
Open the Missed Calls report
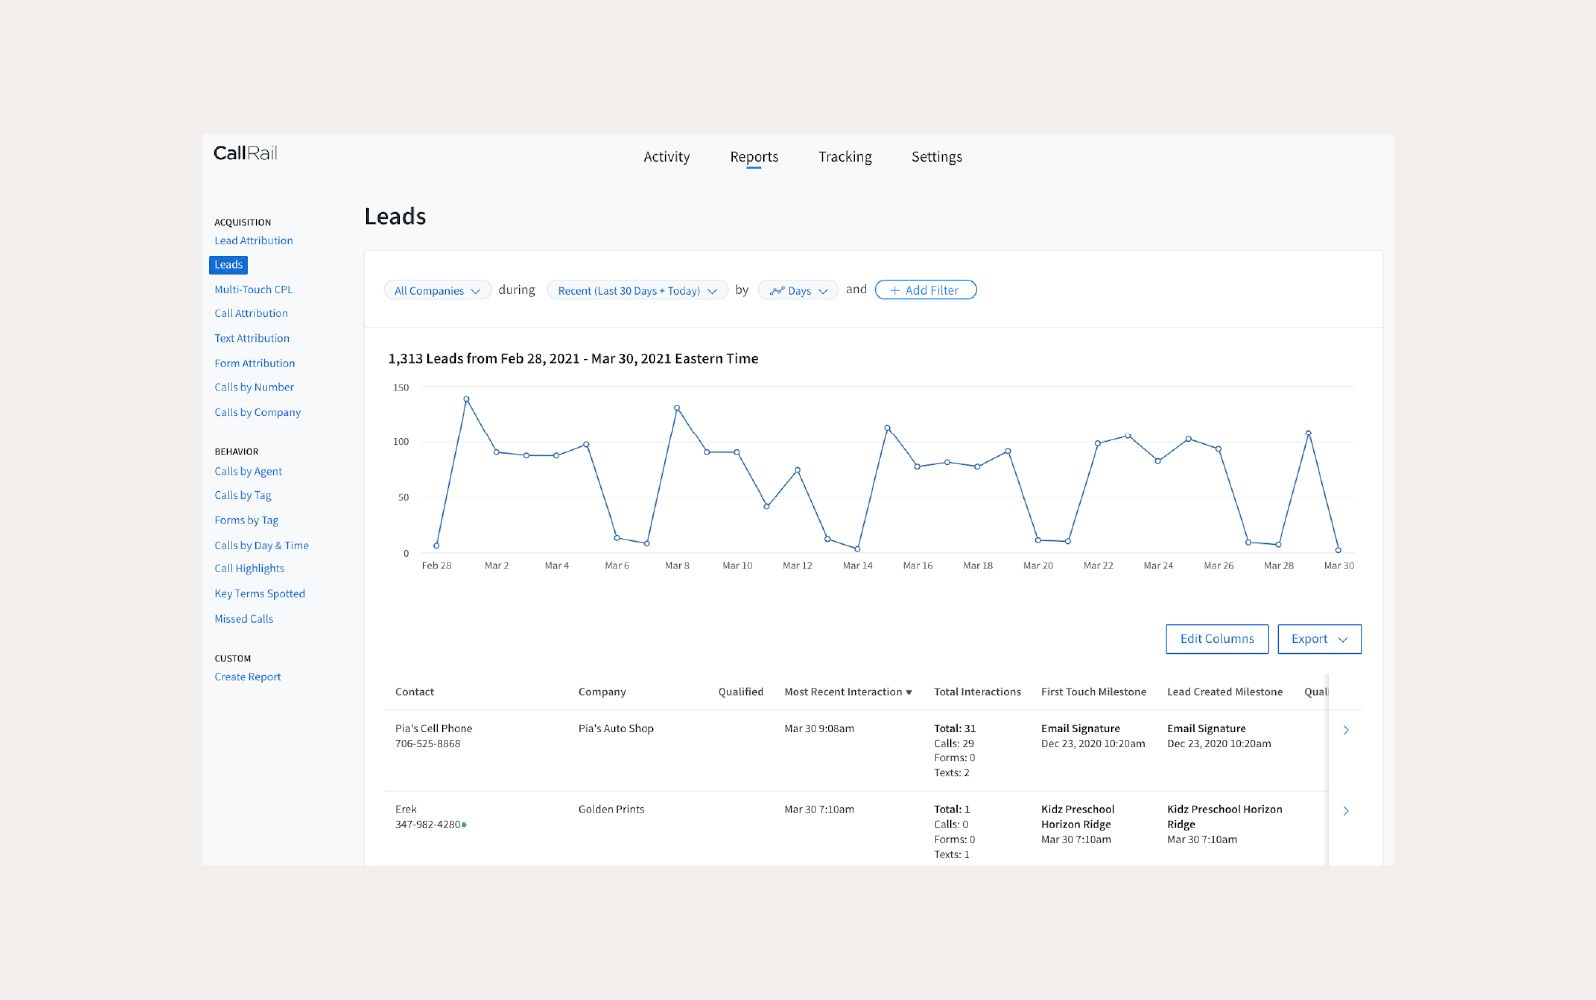click(243, 619)
